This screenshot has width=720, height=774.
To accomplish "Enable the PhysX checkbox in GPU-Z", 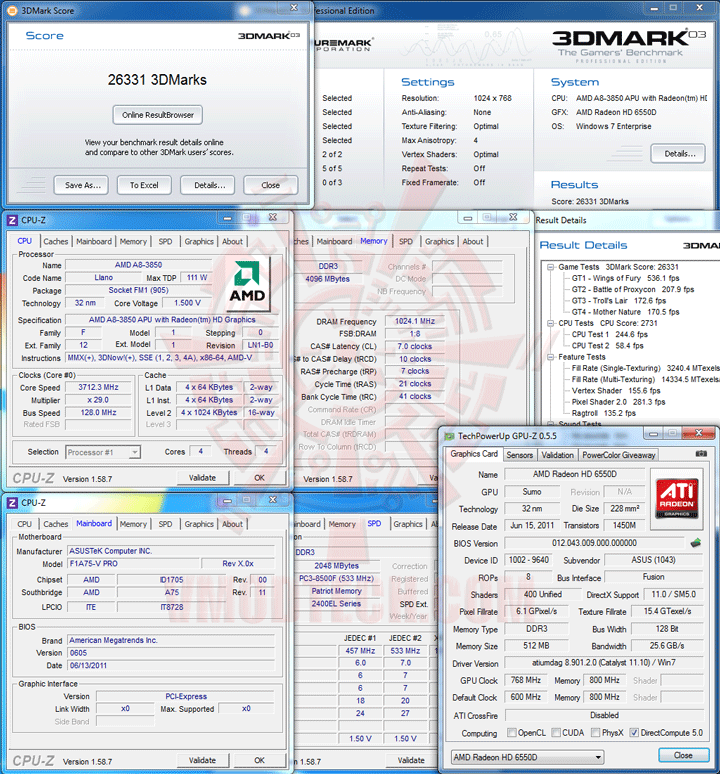I will (x=596, y=732).
